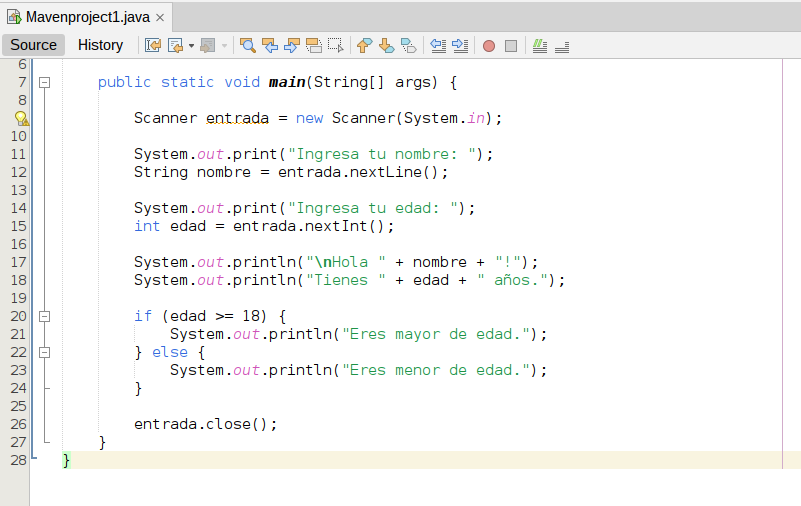801x506 pixels.
Task: Collapse the main method code fold
Action: point(44,82)
